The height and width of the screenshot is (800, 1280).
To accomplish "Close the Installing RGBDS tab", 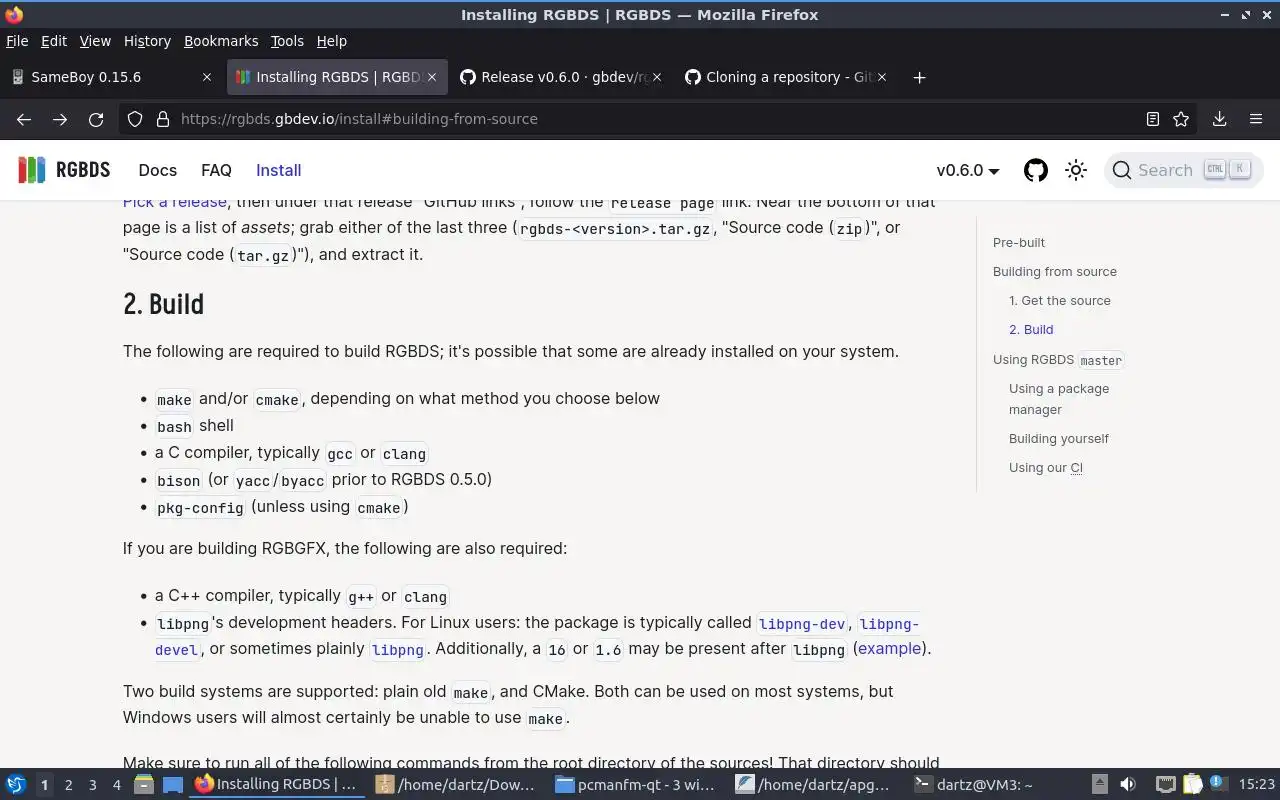I will 432,77.
